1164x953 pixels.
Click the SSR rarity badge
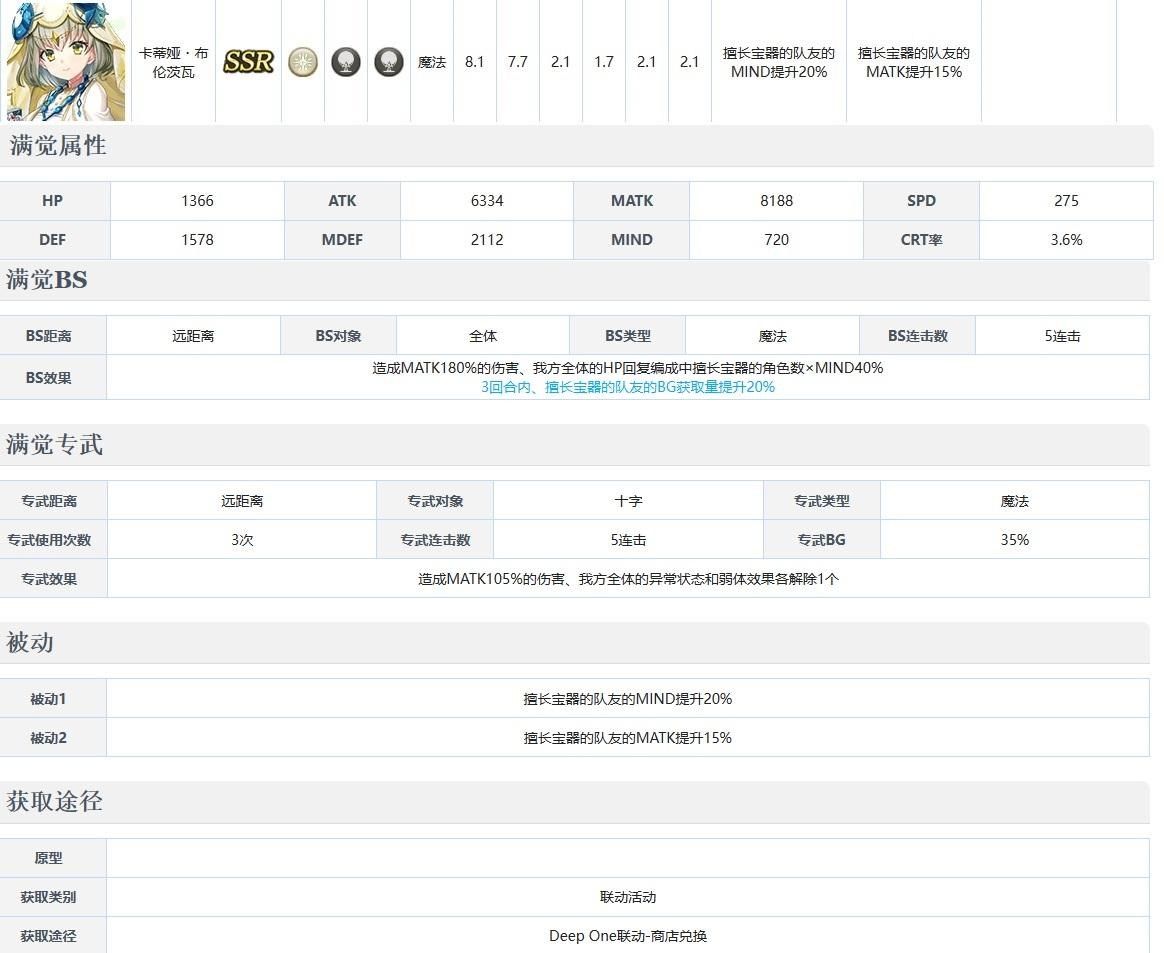(246, 61)
